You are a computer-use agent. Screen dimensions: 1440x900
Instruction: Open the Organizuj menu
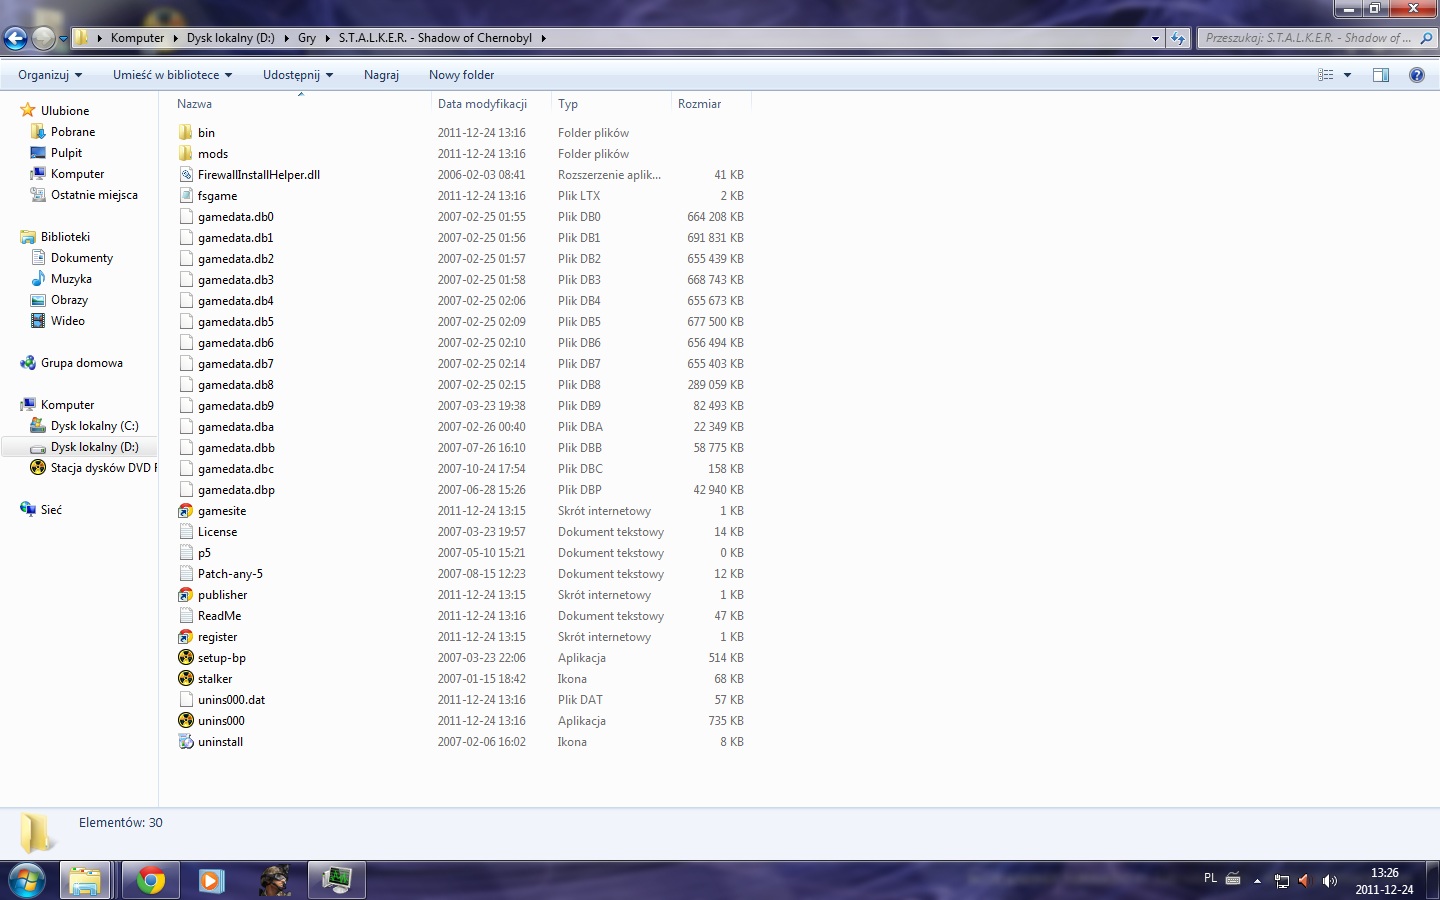pos(50,75)
